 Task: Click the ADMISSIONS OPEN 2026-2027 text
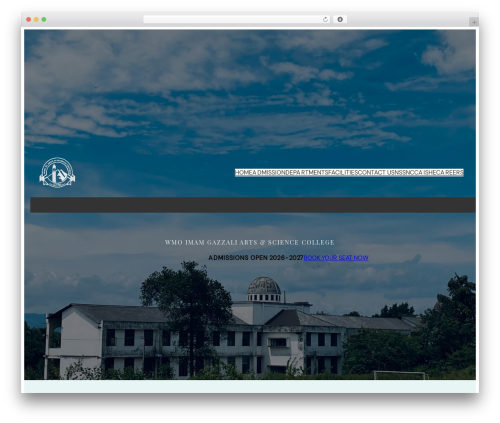pos(256,258)
